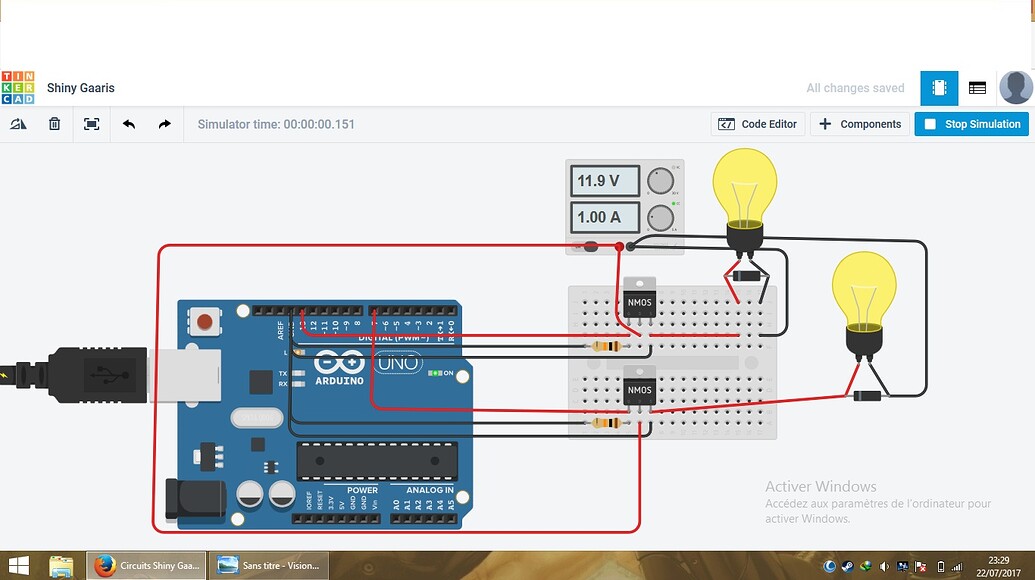The width and height of the screenshot is (1035, 580).
Task: Open the Code Editor panel
Action: [757, 123]
